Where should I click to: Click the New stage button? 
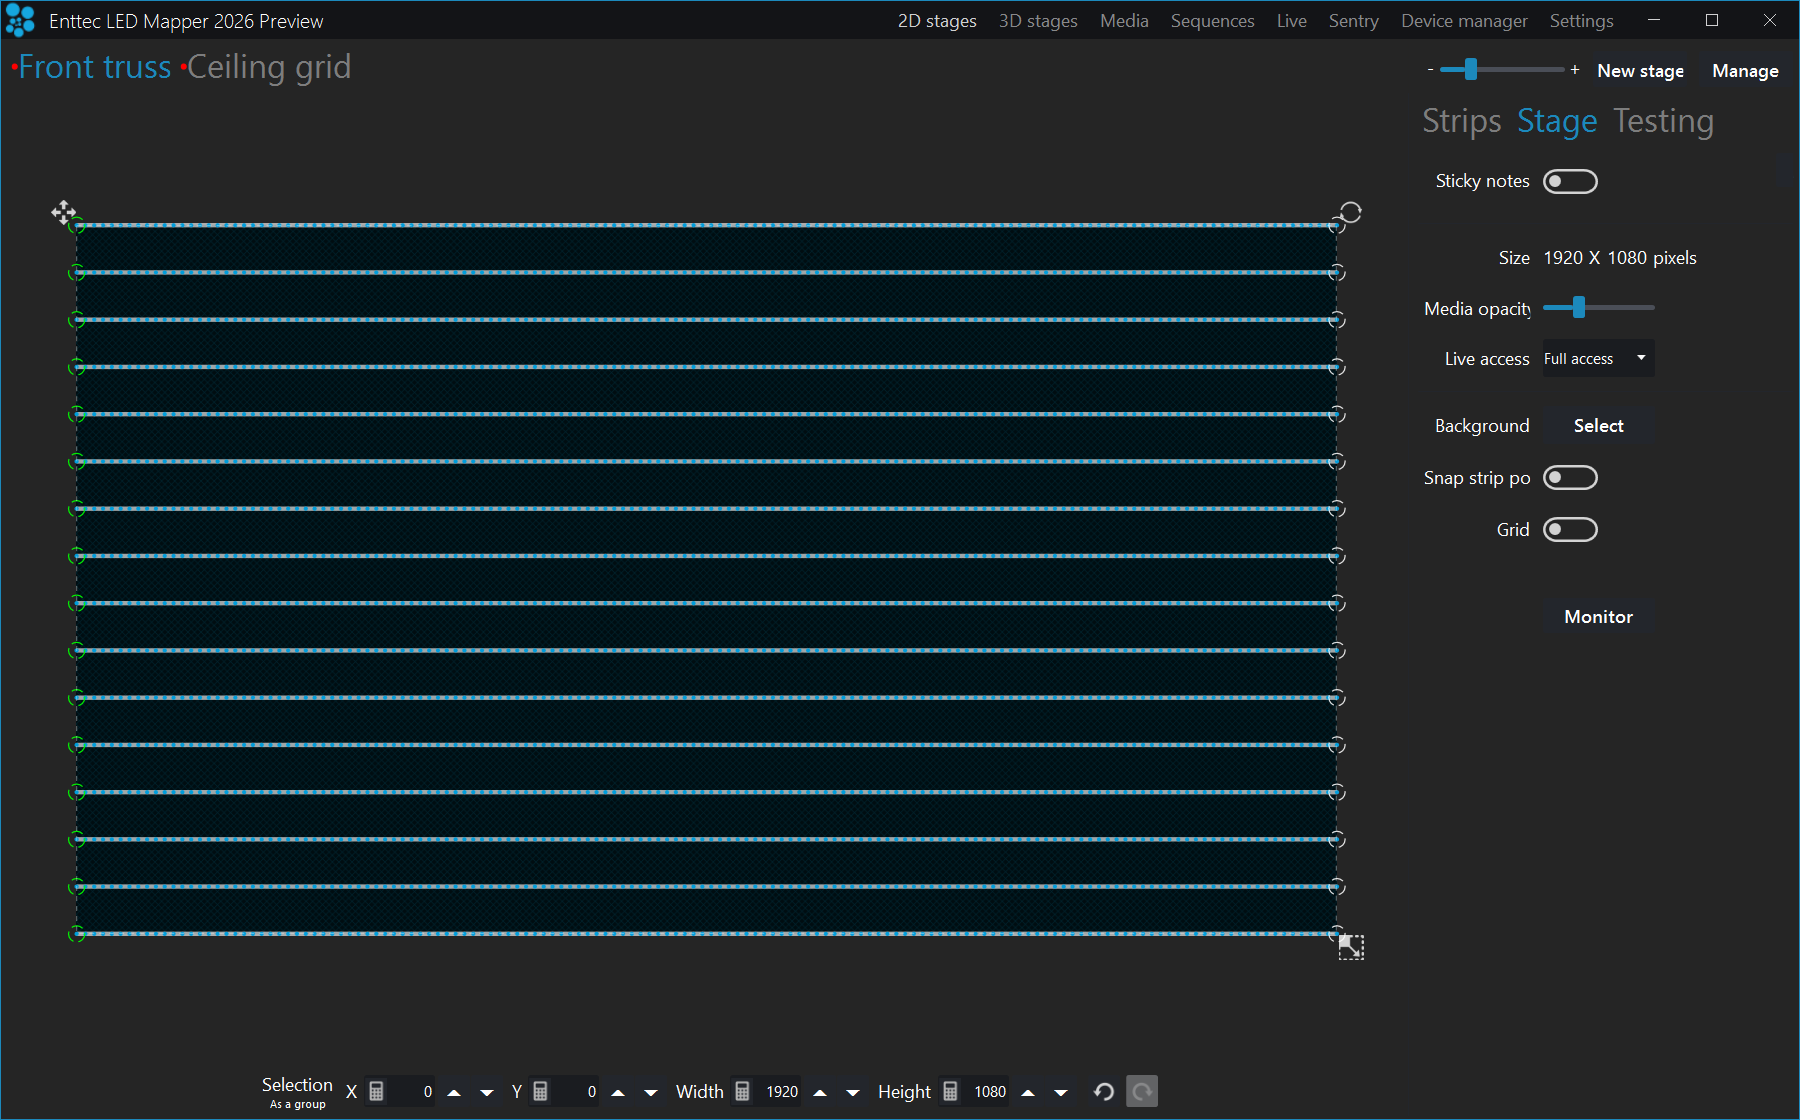(x=1640, y=71)
